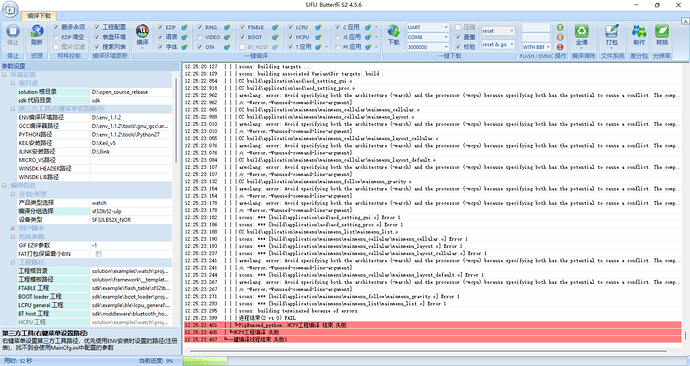690x366 pixels.
Task: Click the build icon next to PY应用
Action: 368,47
